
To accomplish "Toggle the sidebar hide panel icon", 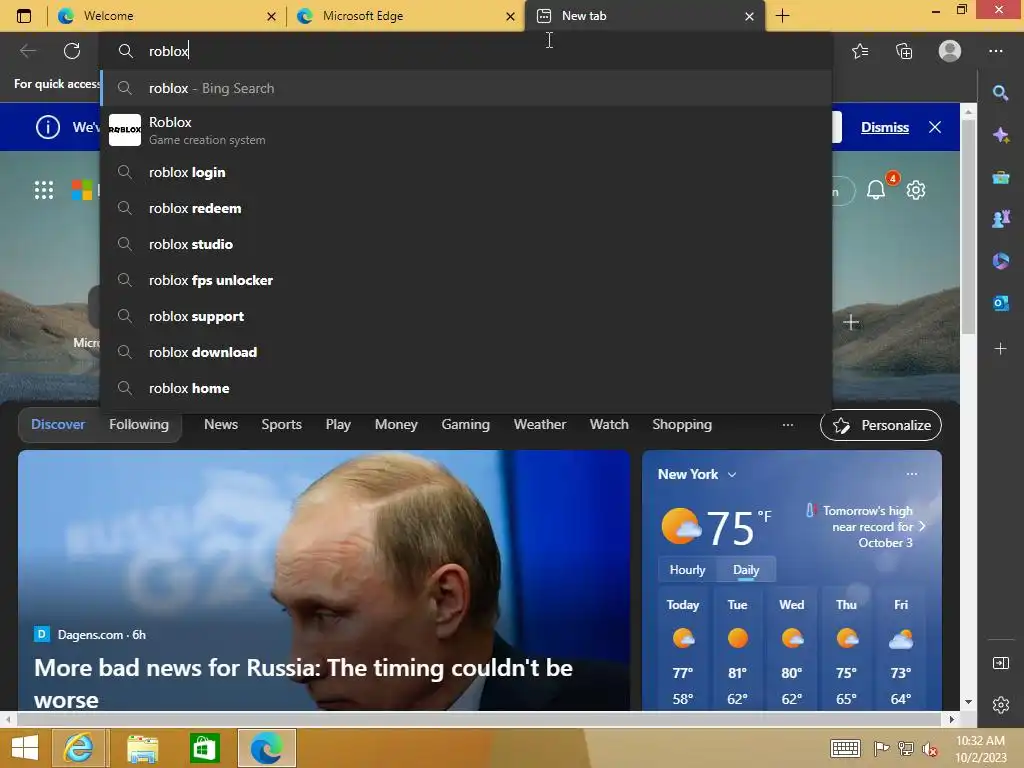I will pos(1000,664).
